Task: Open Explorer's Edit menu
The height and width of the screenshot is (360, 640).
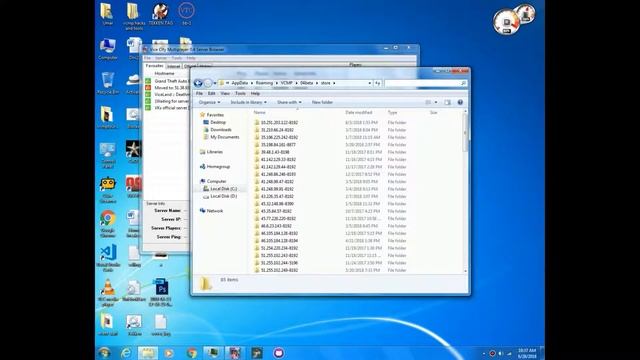Action: click(x=211, y=93)
